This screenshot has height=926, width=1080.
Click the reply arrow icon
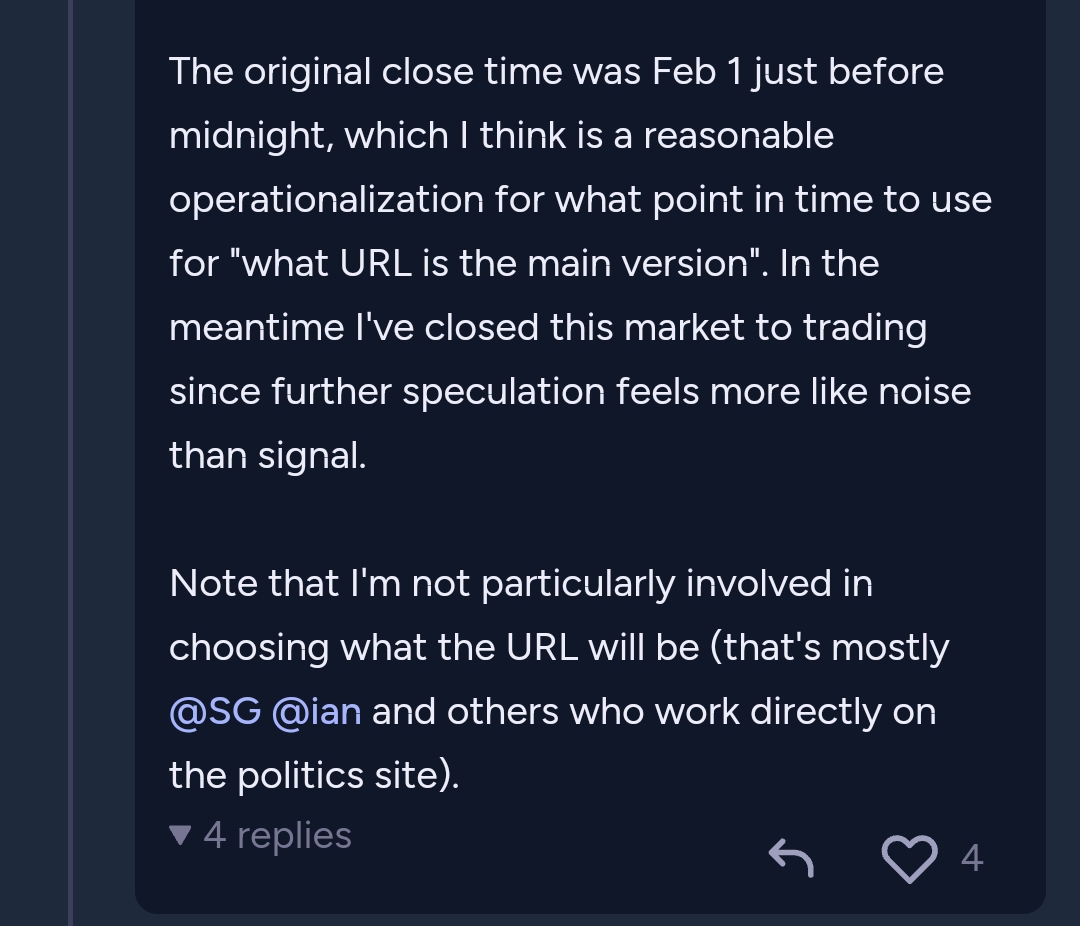tap(791, 858)
